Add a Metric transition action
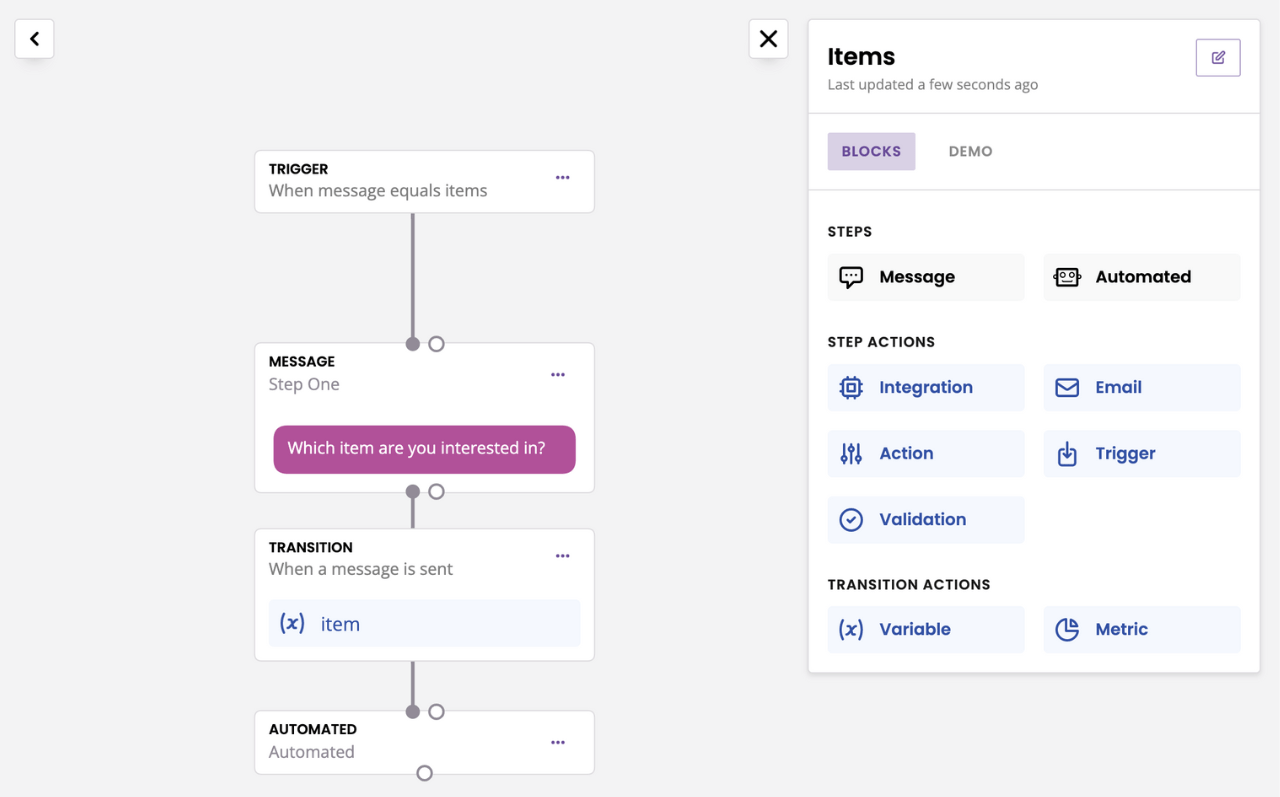 (x=1141, y=629)
